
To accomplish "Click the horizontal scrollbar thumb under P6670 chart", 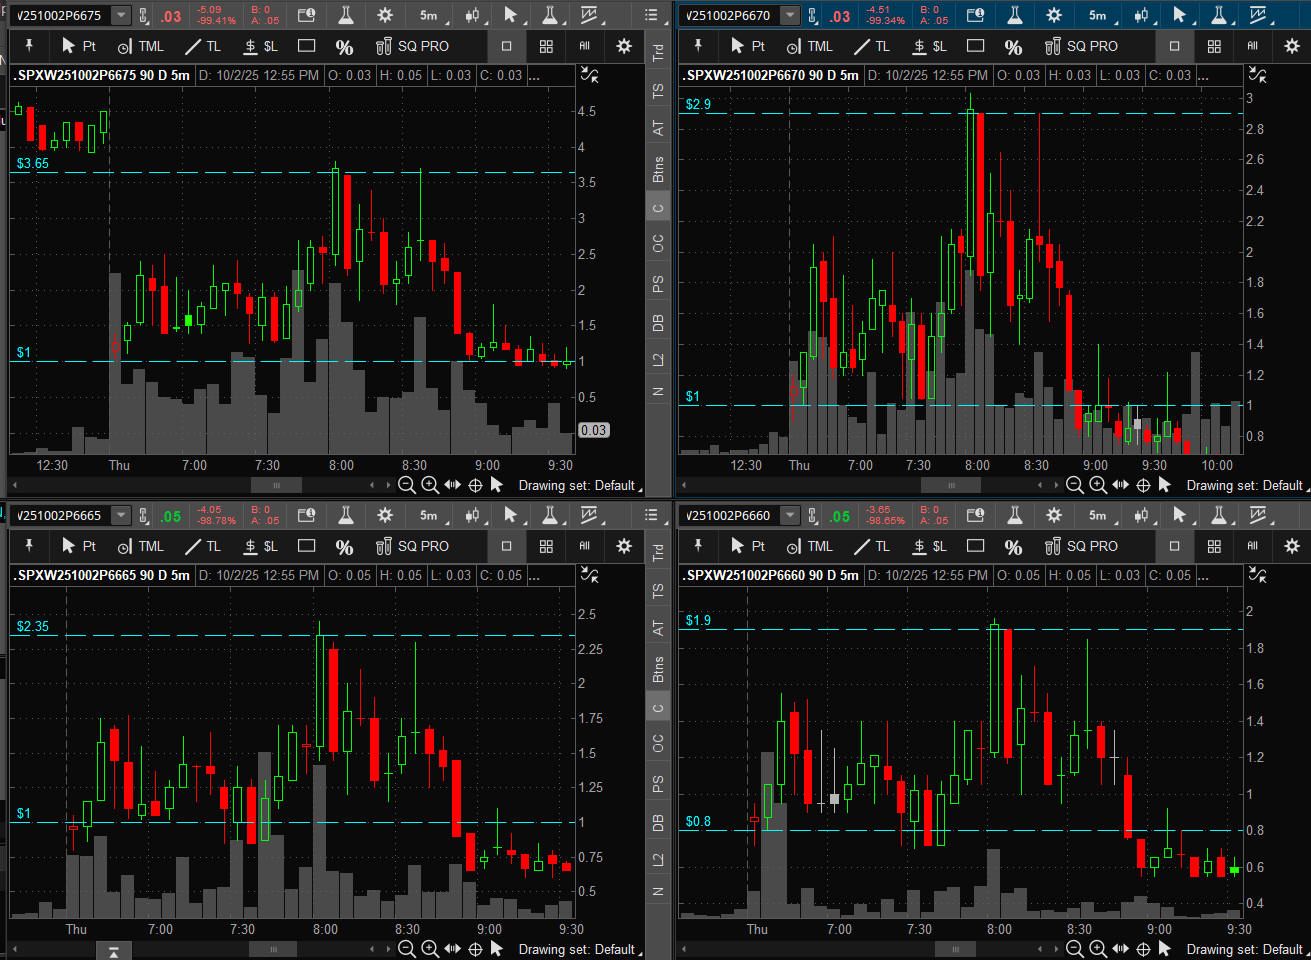I will click(950, 485).
